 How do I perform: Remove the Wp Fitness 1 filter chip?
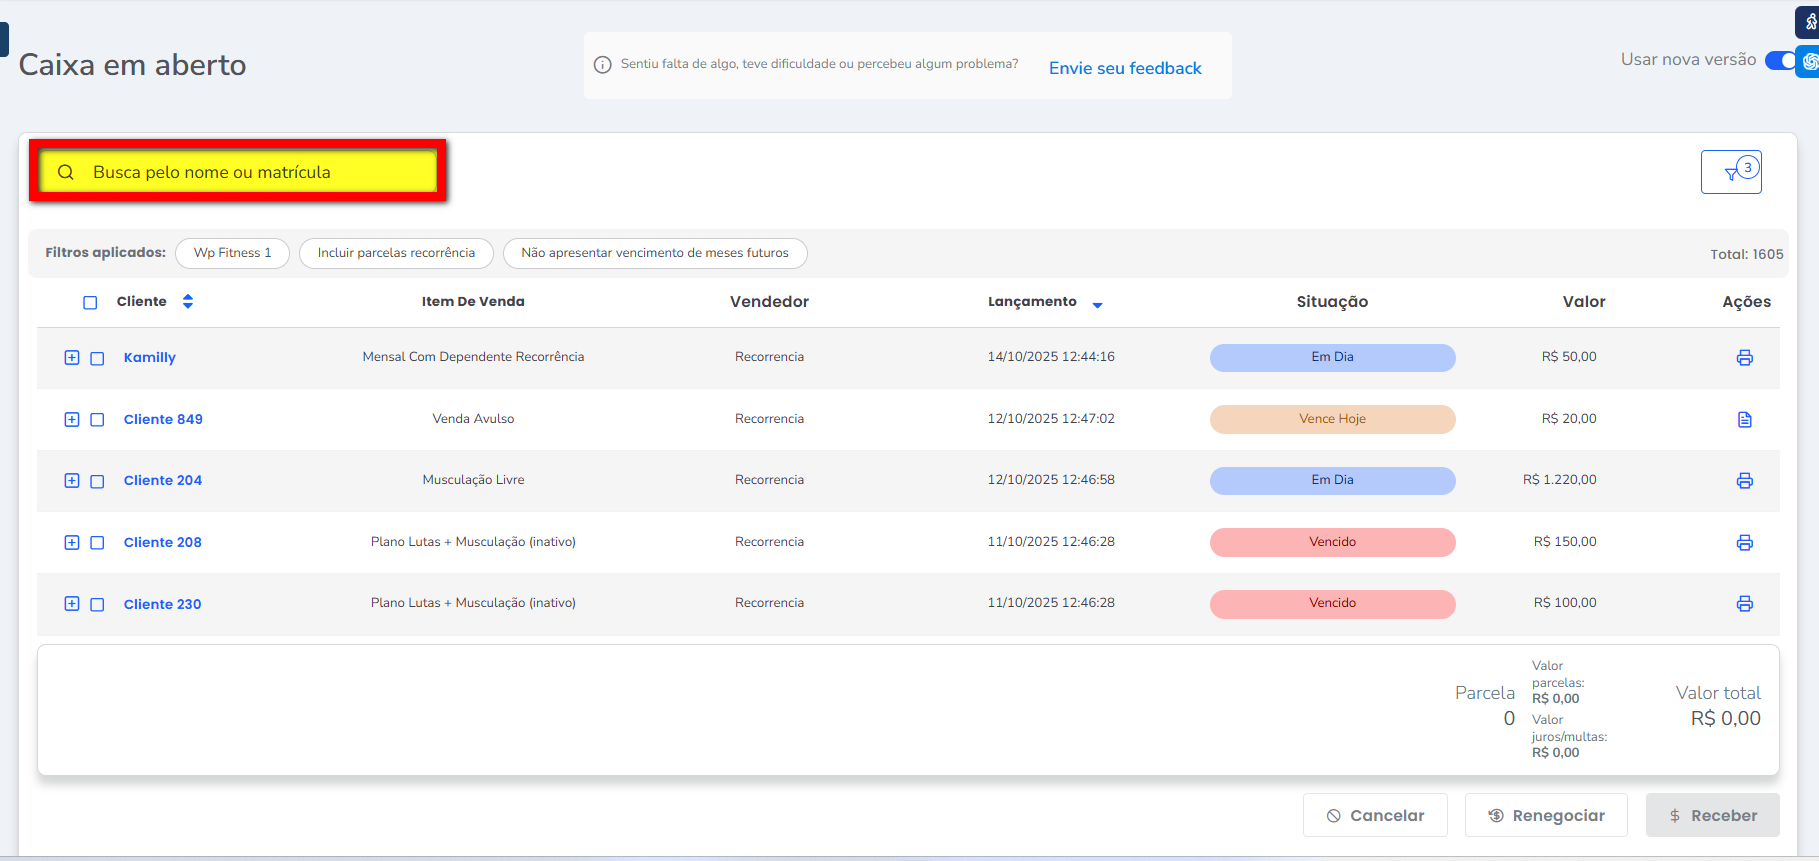232,253
